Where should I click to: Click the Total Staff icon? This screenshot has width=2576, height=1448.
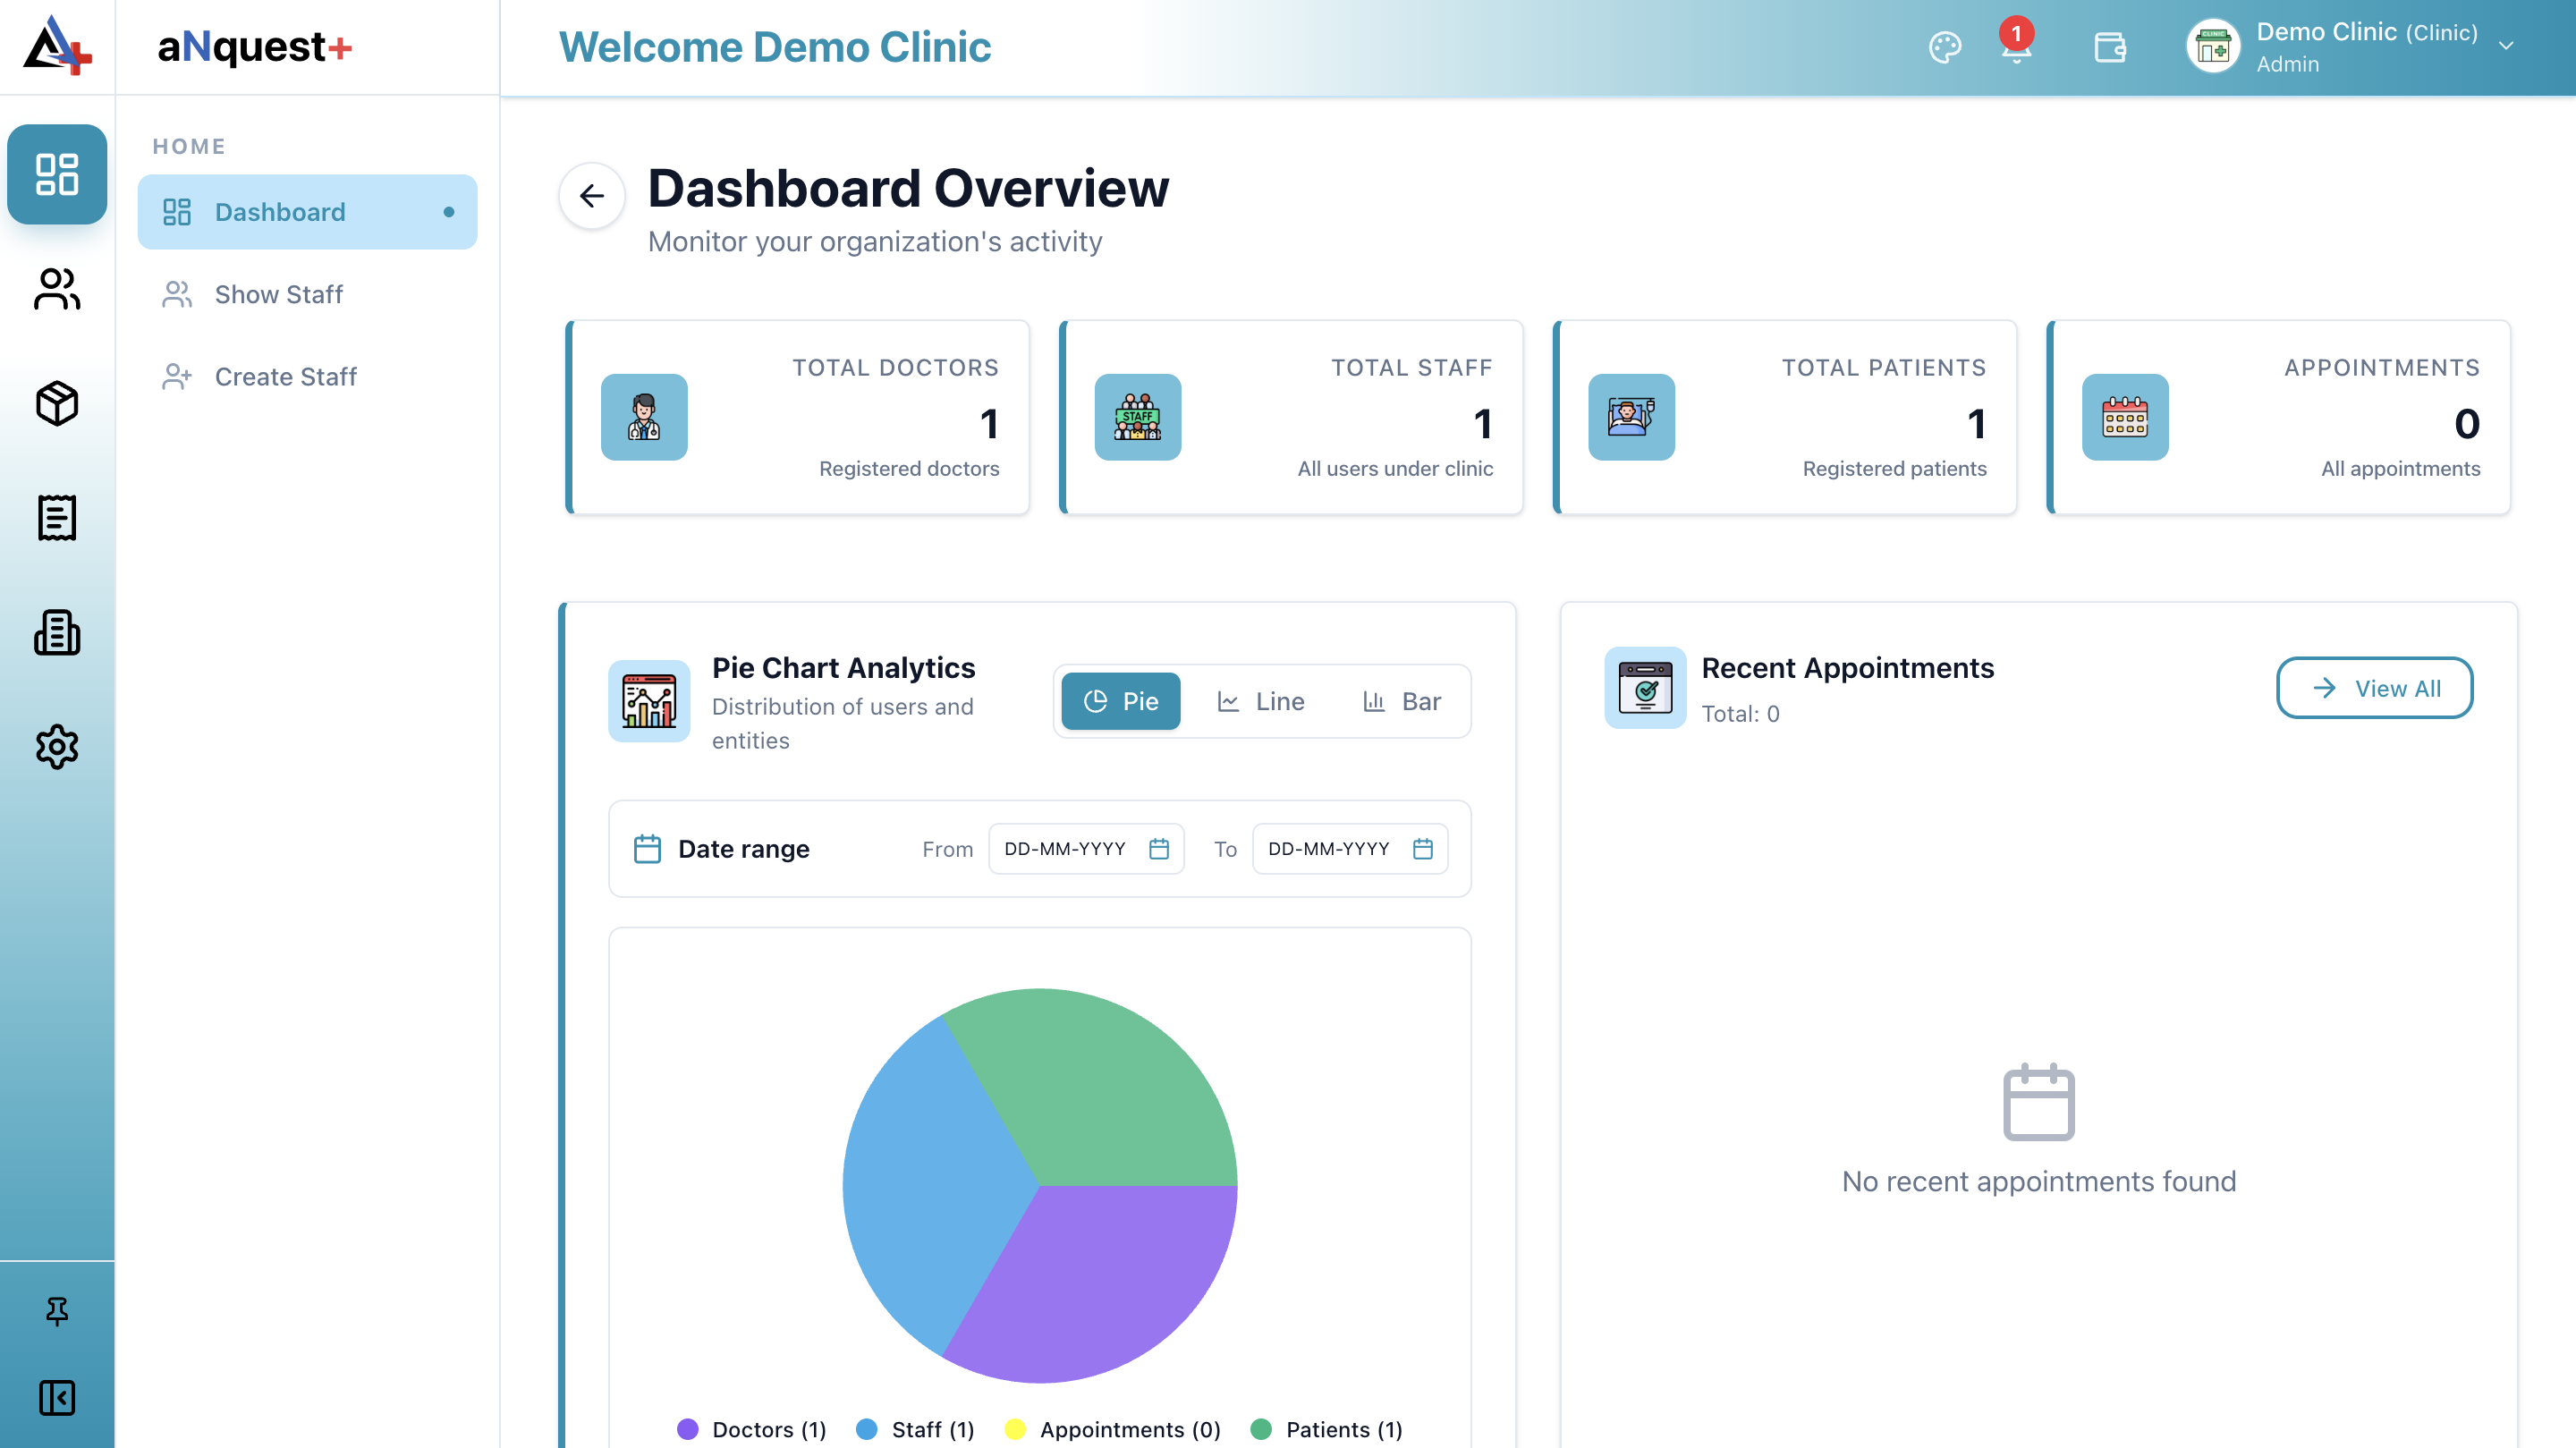pos(1138,417)
